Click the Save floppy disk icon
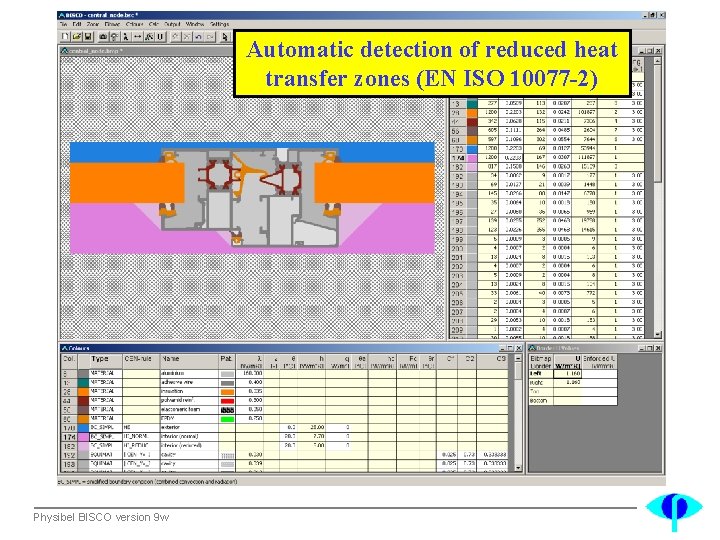 [88, 36]
